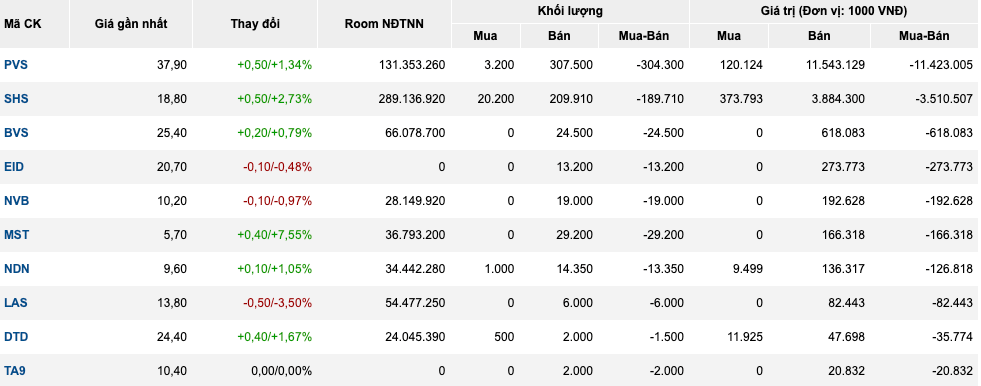981x386 pixels.
Task: Open the TA9 stock ticker link
Action: [15, 370]
